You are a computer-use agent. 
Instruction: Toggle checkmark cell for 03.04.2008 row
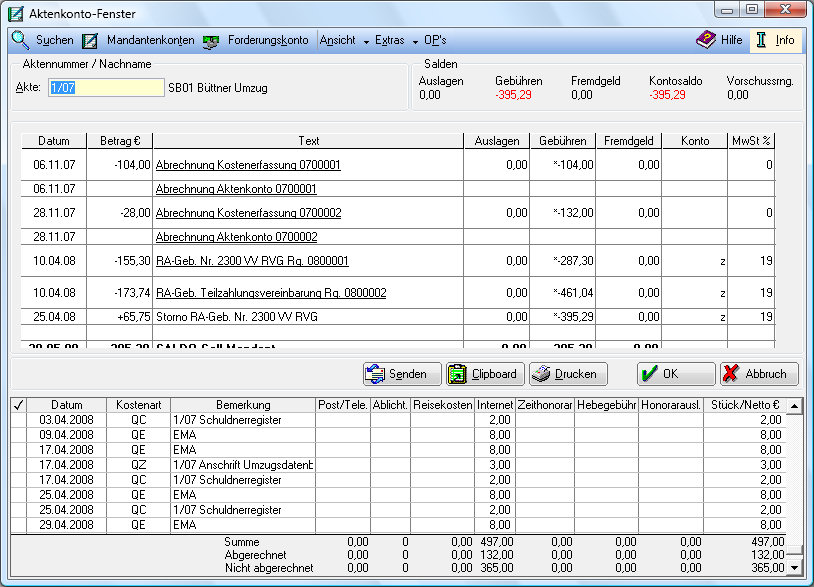click(17, 420)
